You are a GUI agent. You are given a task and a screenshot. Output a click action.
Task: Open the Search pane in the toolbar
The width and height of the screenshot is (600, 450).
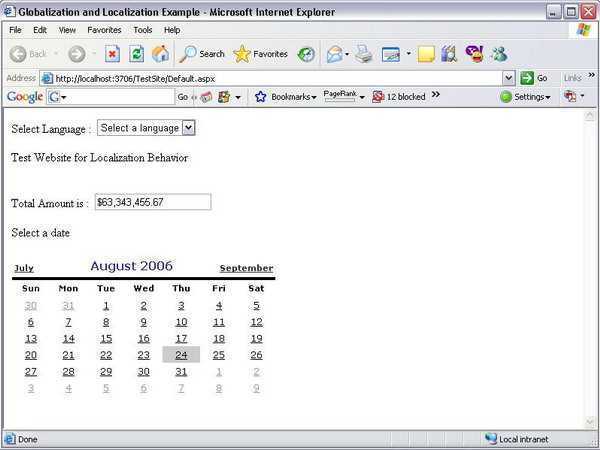(x=202, y=54)
